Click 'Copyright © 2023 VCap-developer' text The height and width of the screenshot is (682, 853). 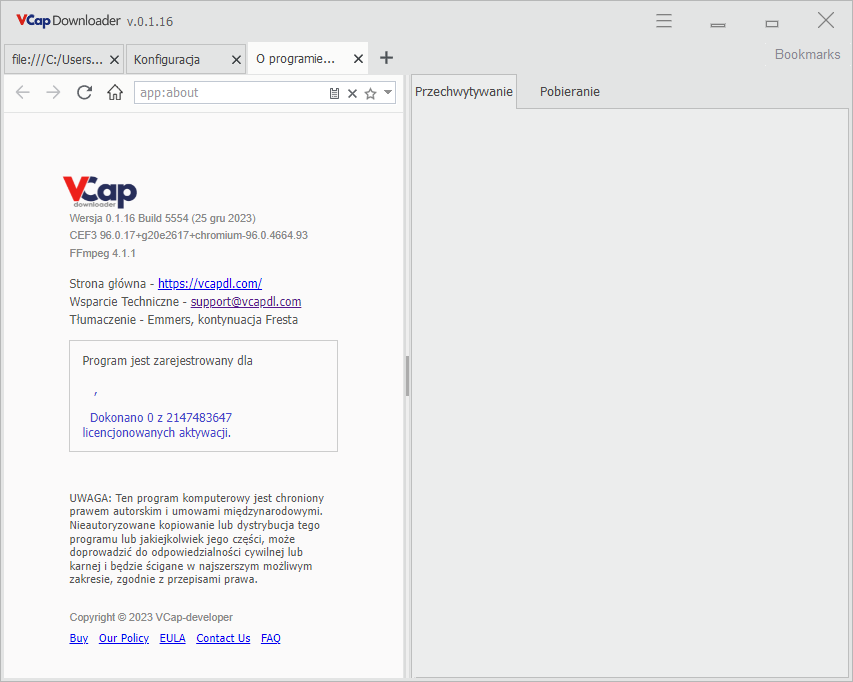point(151,617)
